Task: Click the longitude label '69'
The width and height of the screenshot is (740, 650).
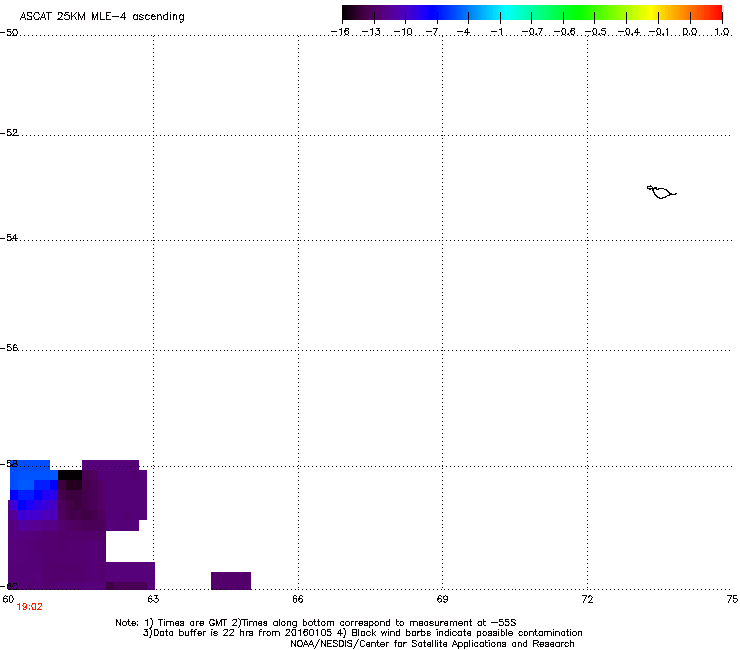Action: point(442,599)
